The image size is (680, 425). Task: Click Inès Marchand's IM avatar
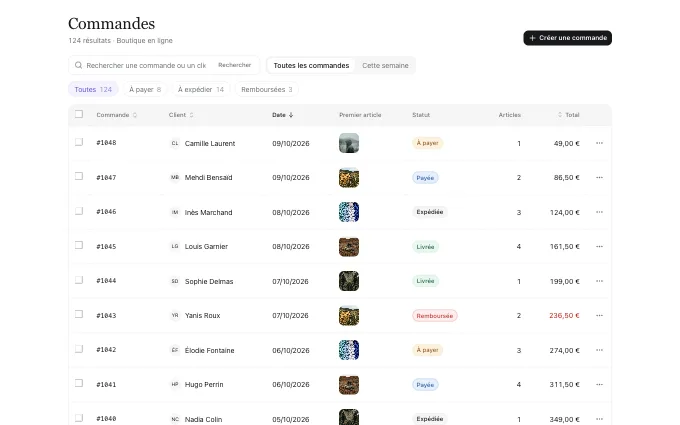[175, 212]
